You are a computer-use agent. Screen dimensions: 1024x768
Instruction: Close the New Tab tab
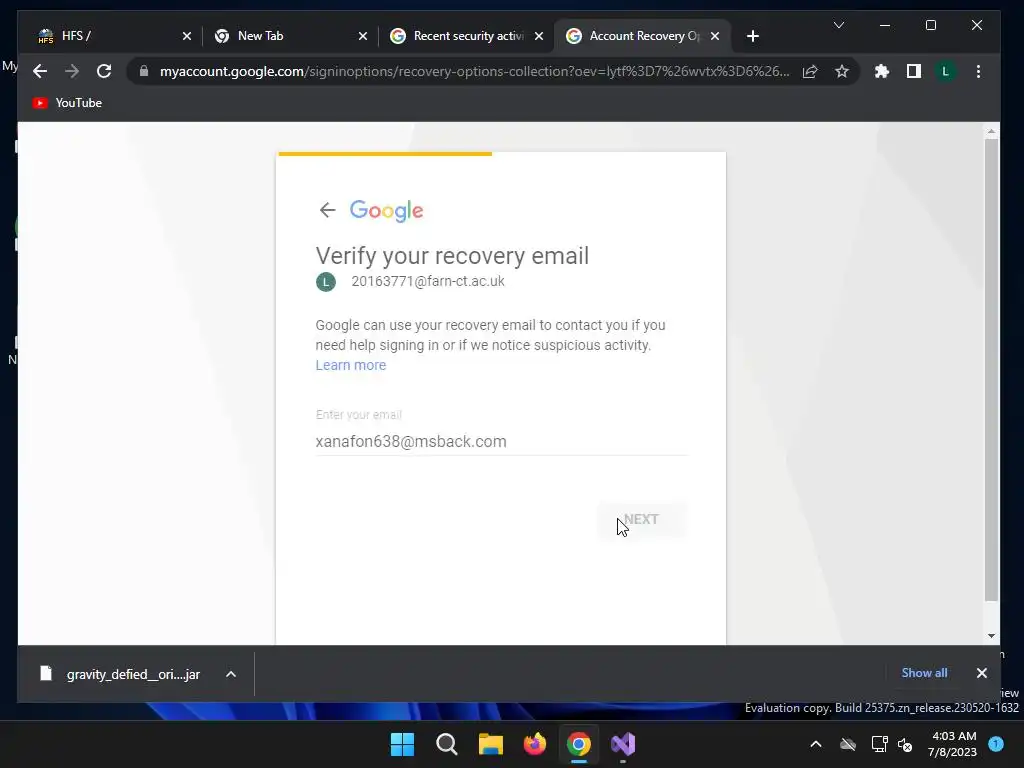(363, 36)
